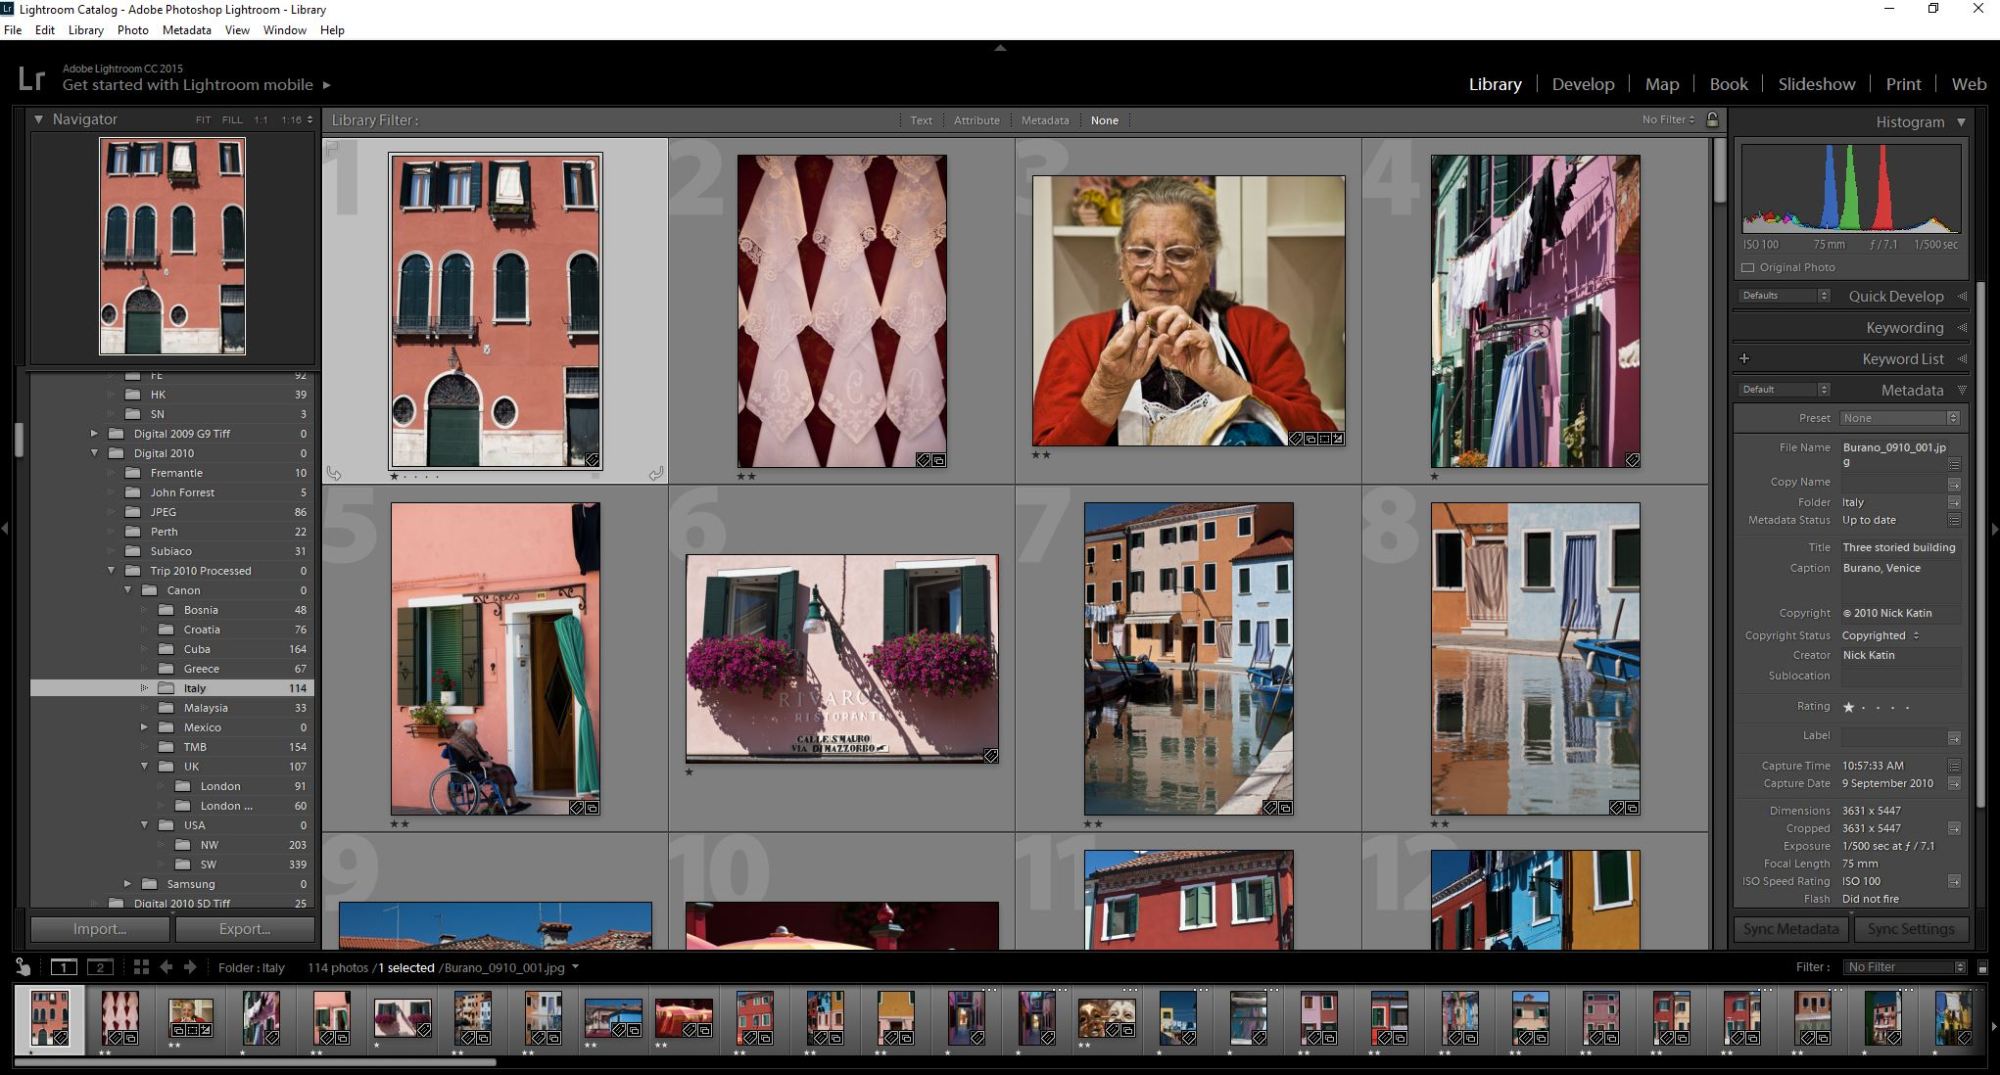Switch to the Develop module
Screen dimensions: 2000x1075
[1583, 84]
